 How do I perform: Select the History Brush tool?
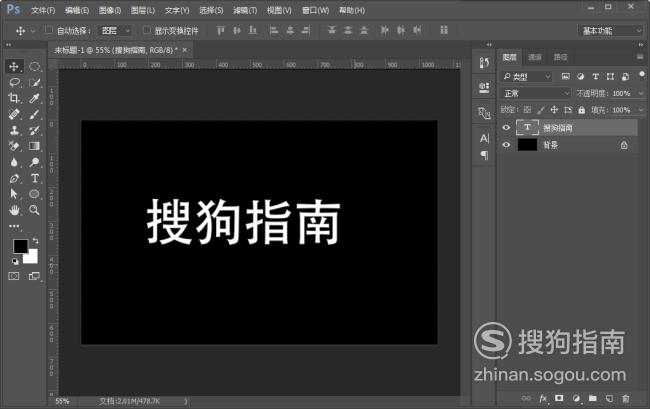point(34,131)
